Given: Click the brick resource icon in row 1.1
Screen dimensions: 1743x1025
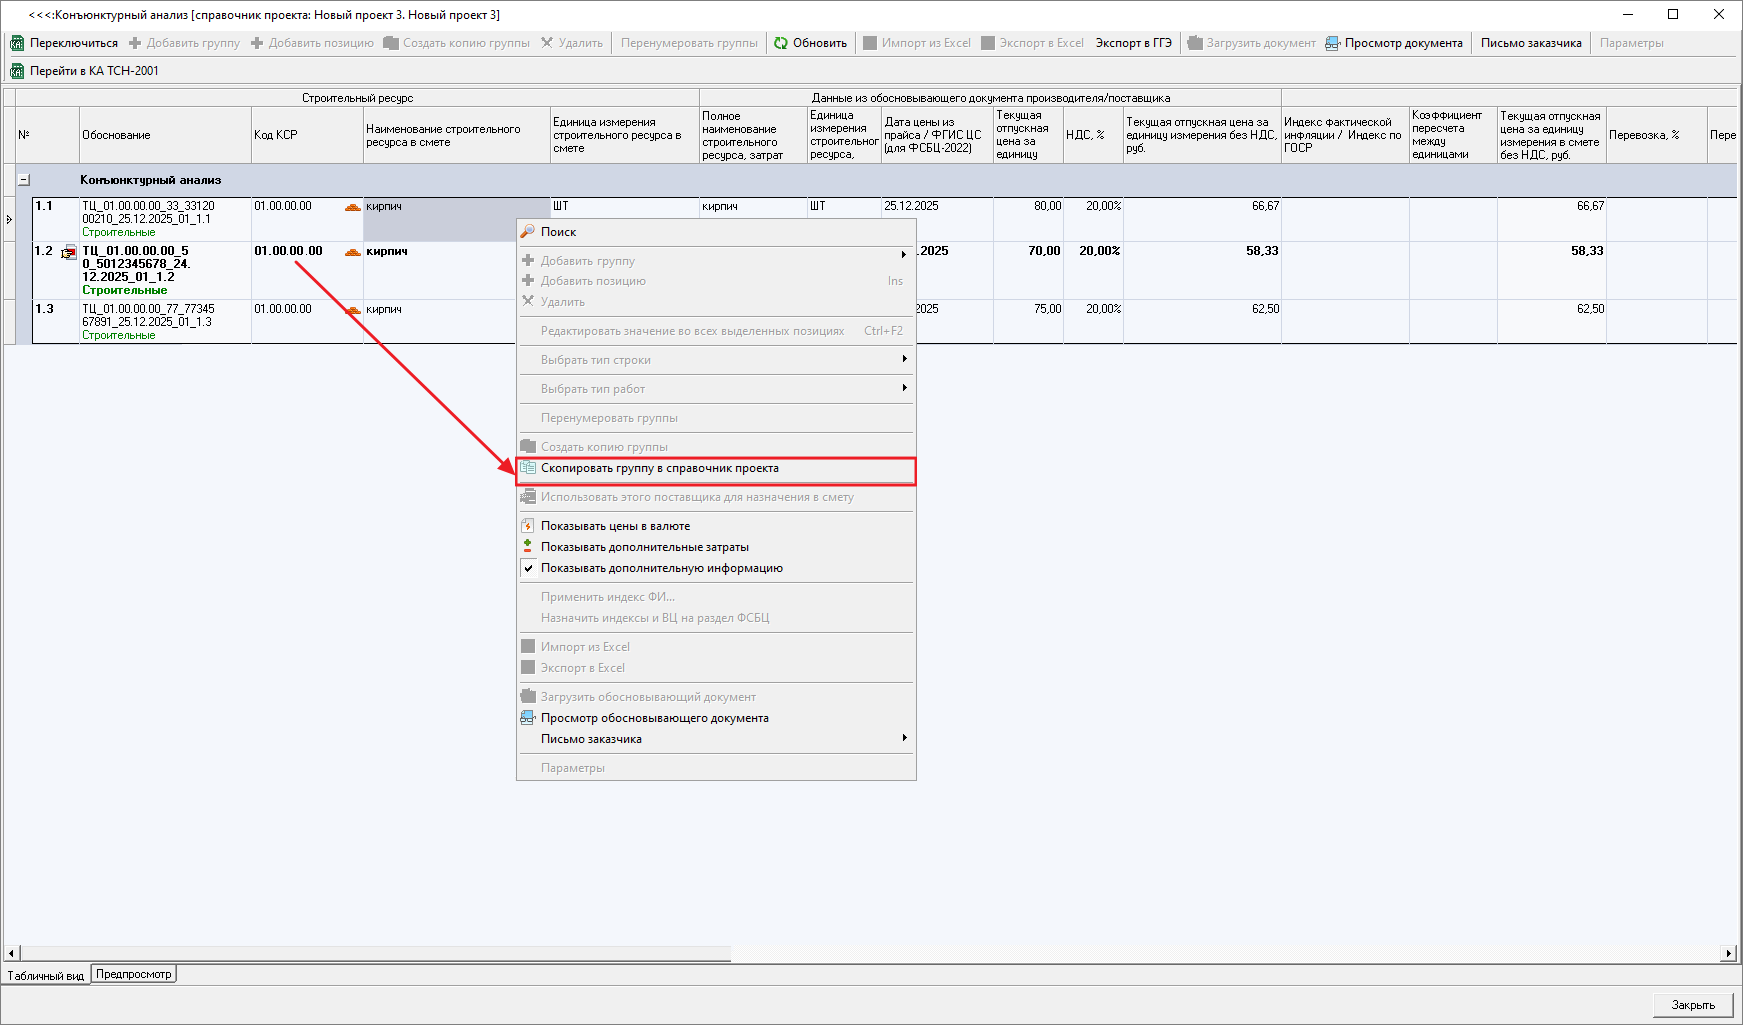Looking at the screenshot, I should coord(352,207).
